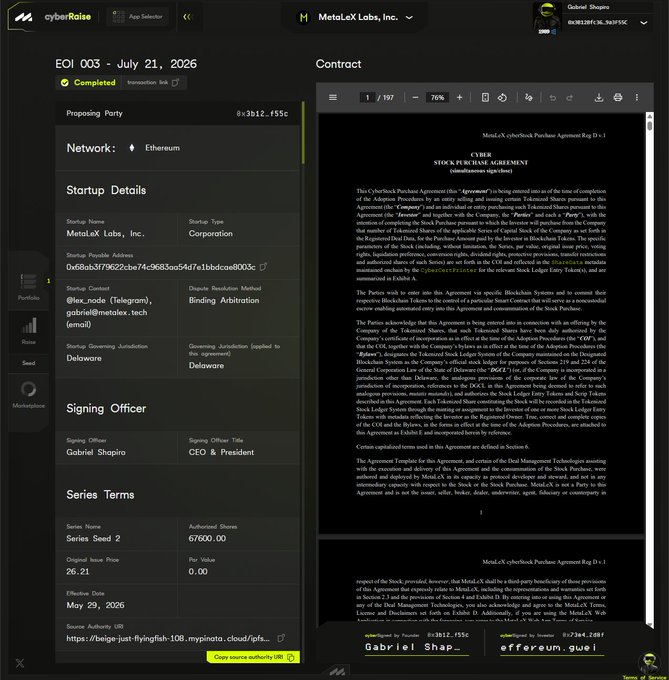
Task: Download the contract PDF
Action: (599, 98)
